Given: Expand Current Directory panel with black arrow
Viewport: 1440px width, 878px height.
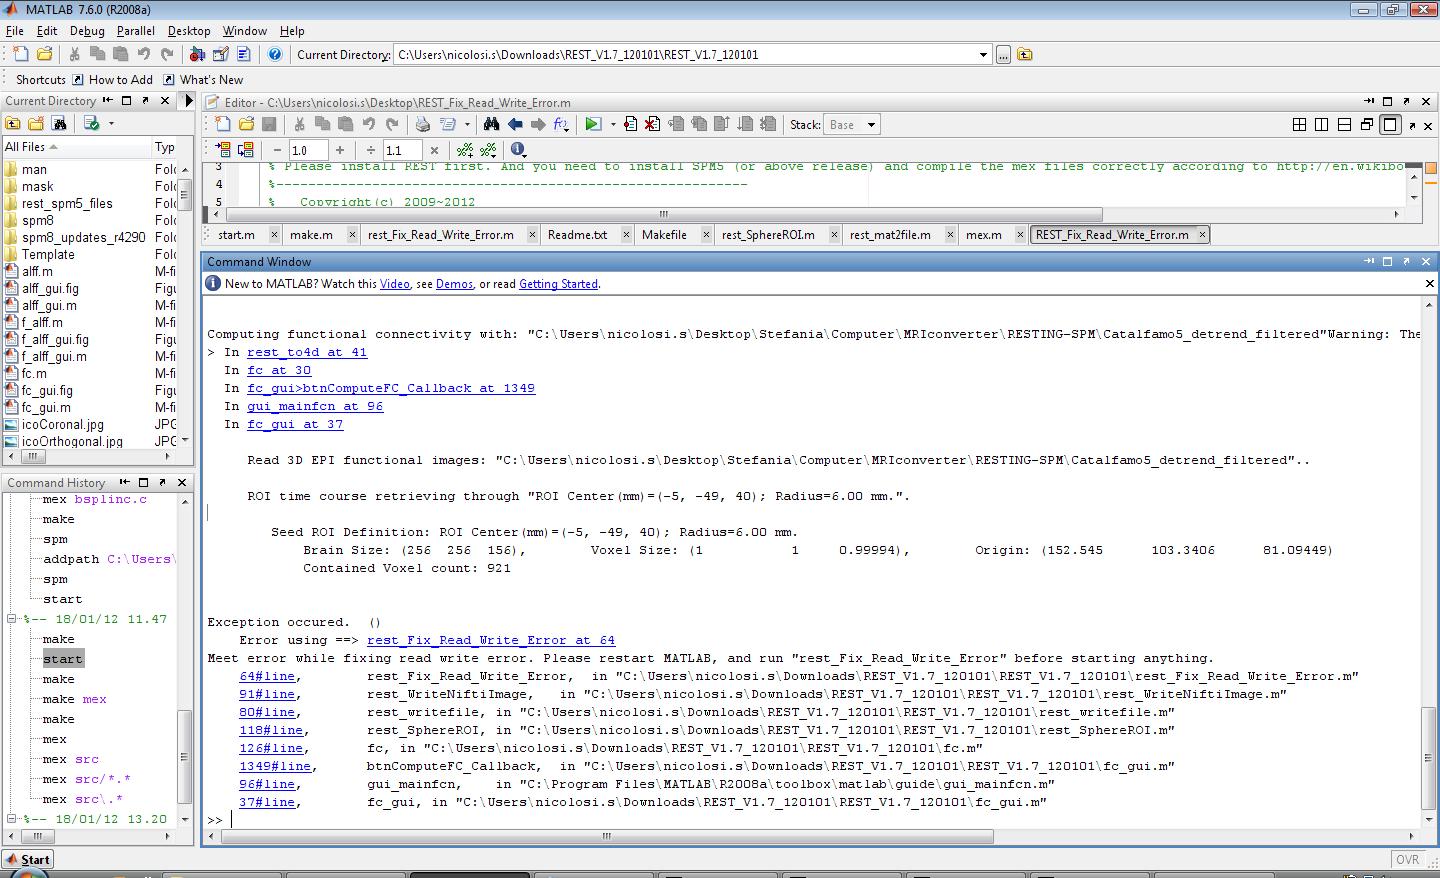Looking at the screenshot, I should [188, 101].
